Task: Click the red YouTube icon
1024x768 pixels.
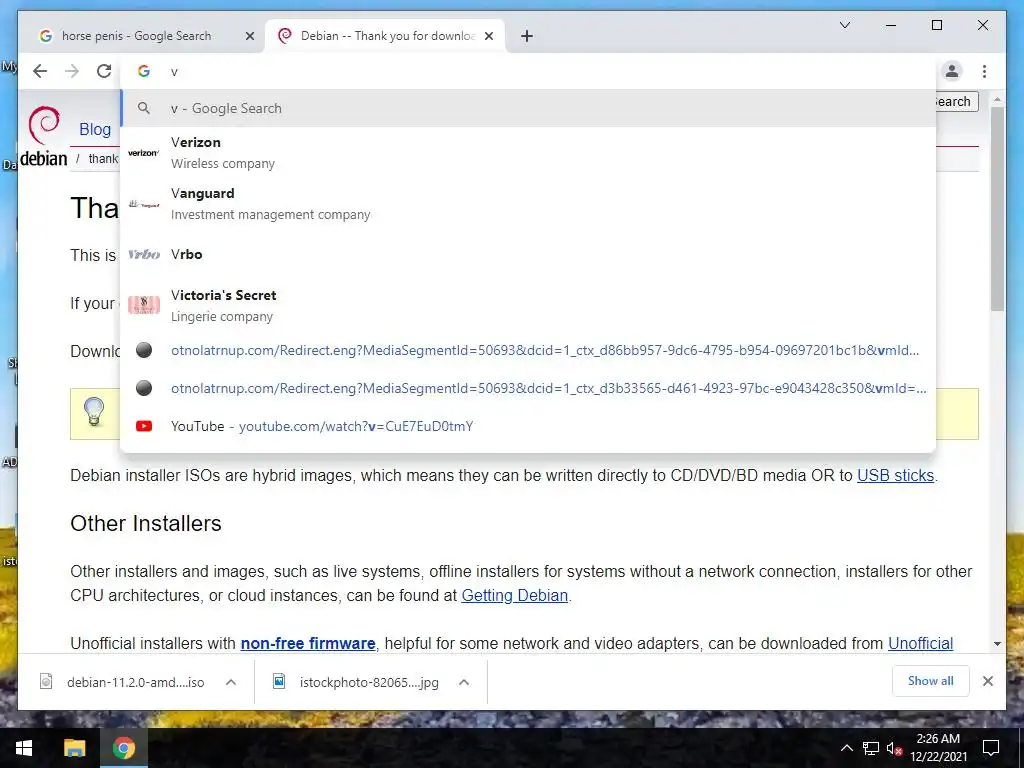Action: pos(144,426)
